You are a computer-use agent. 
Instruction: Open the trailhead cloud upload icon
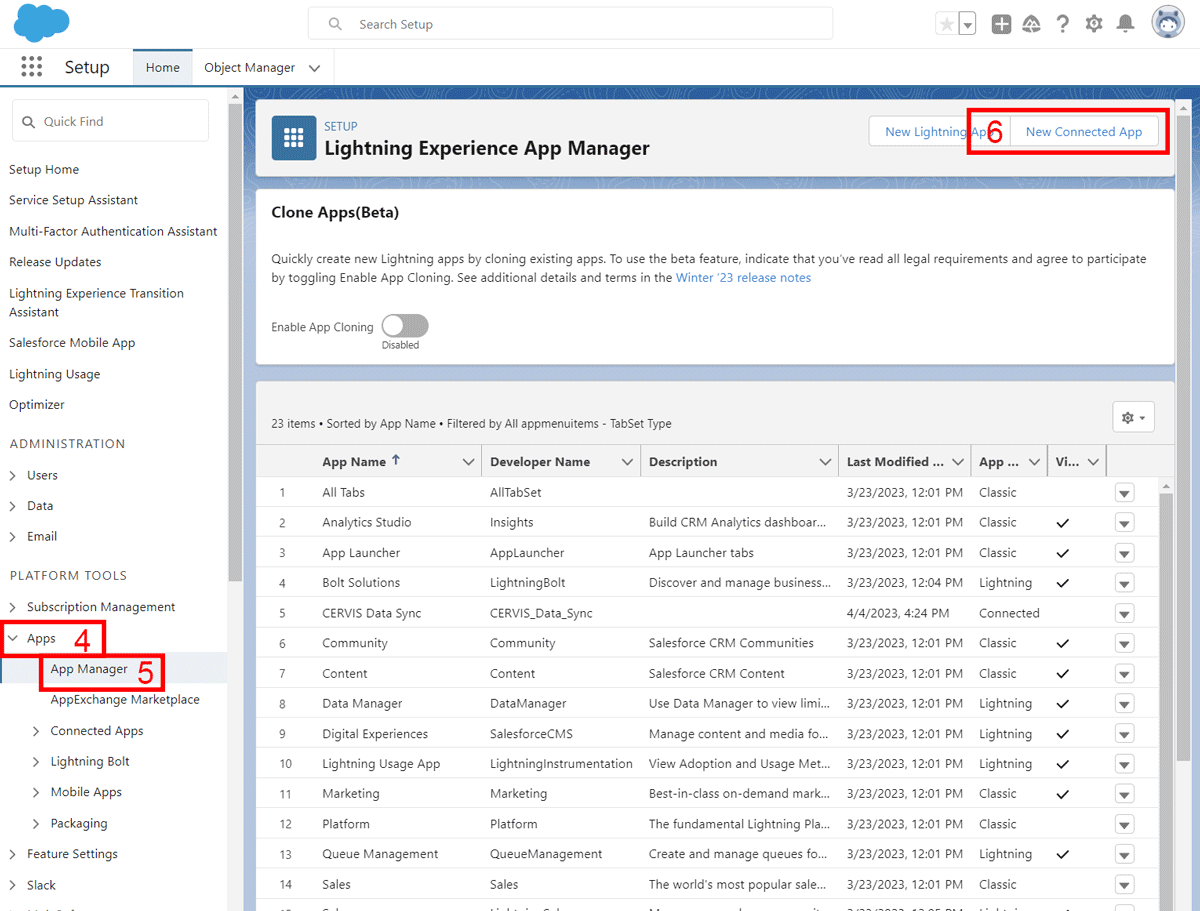(1031, 22)
